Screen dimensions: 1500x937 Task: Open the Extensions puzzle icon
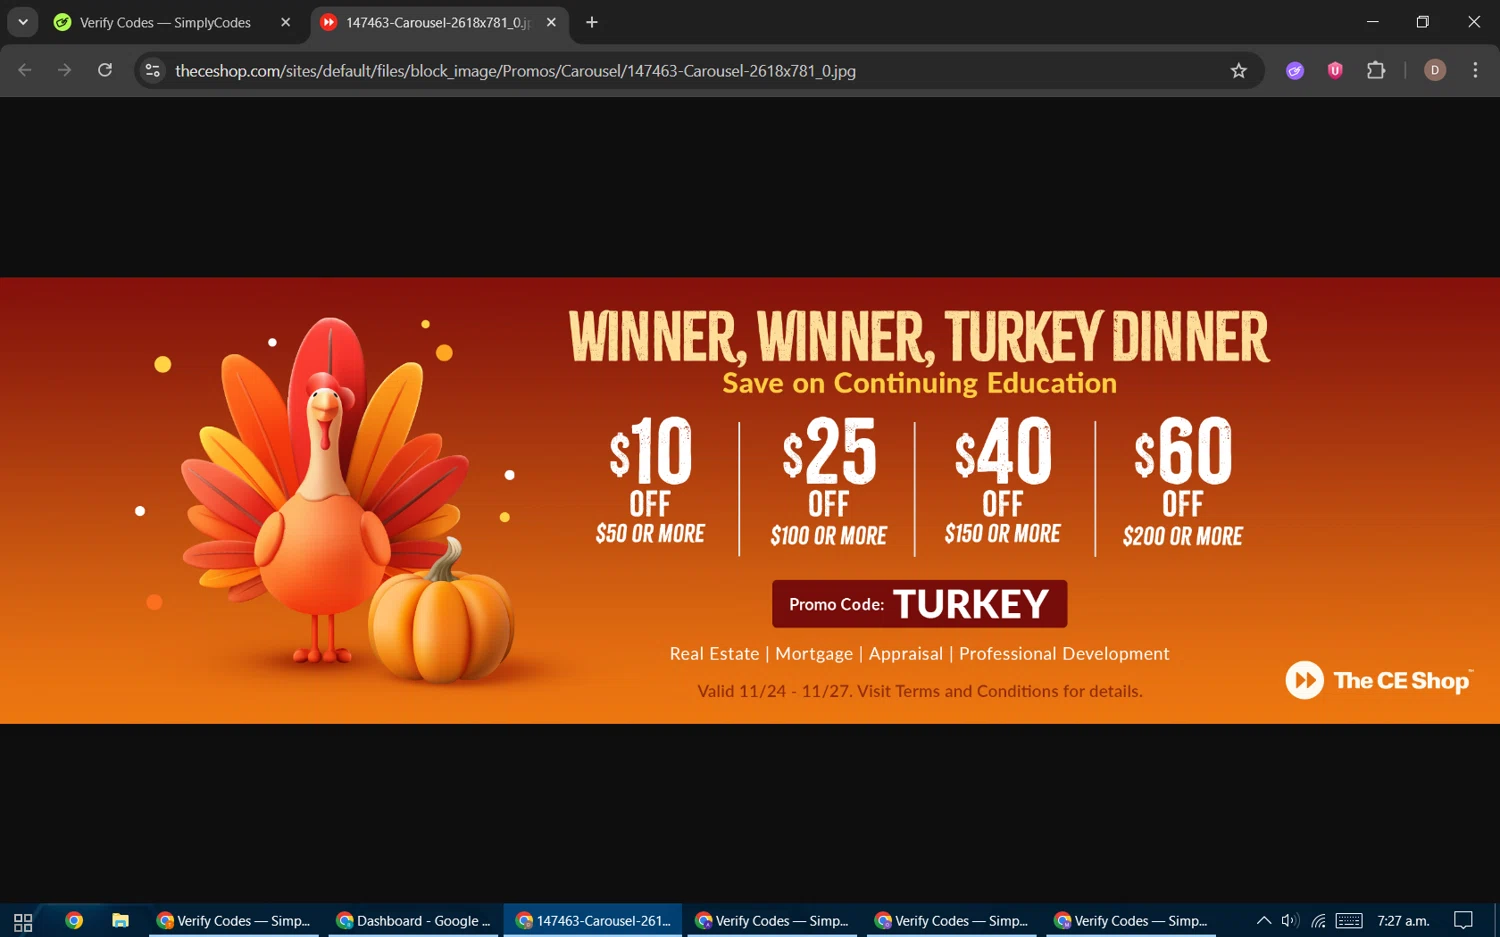pyautogui.click(x=1376, y=70)
